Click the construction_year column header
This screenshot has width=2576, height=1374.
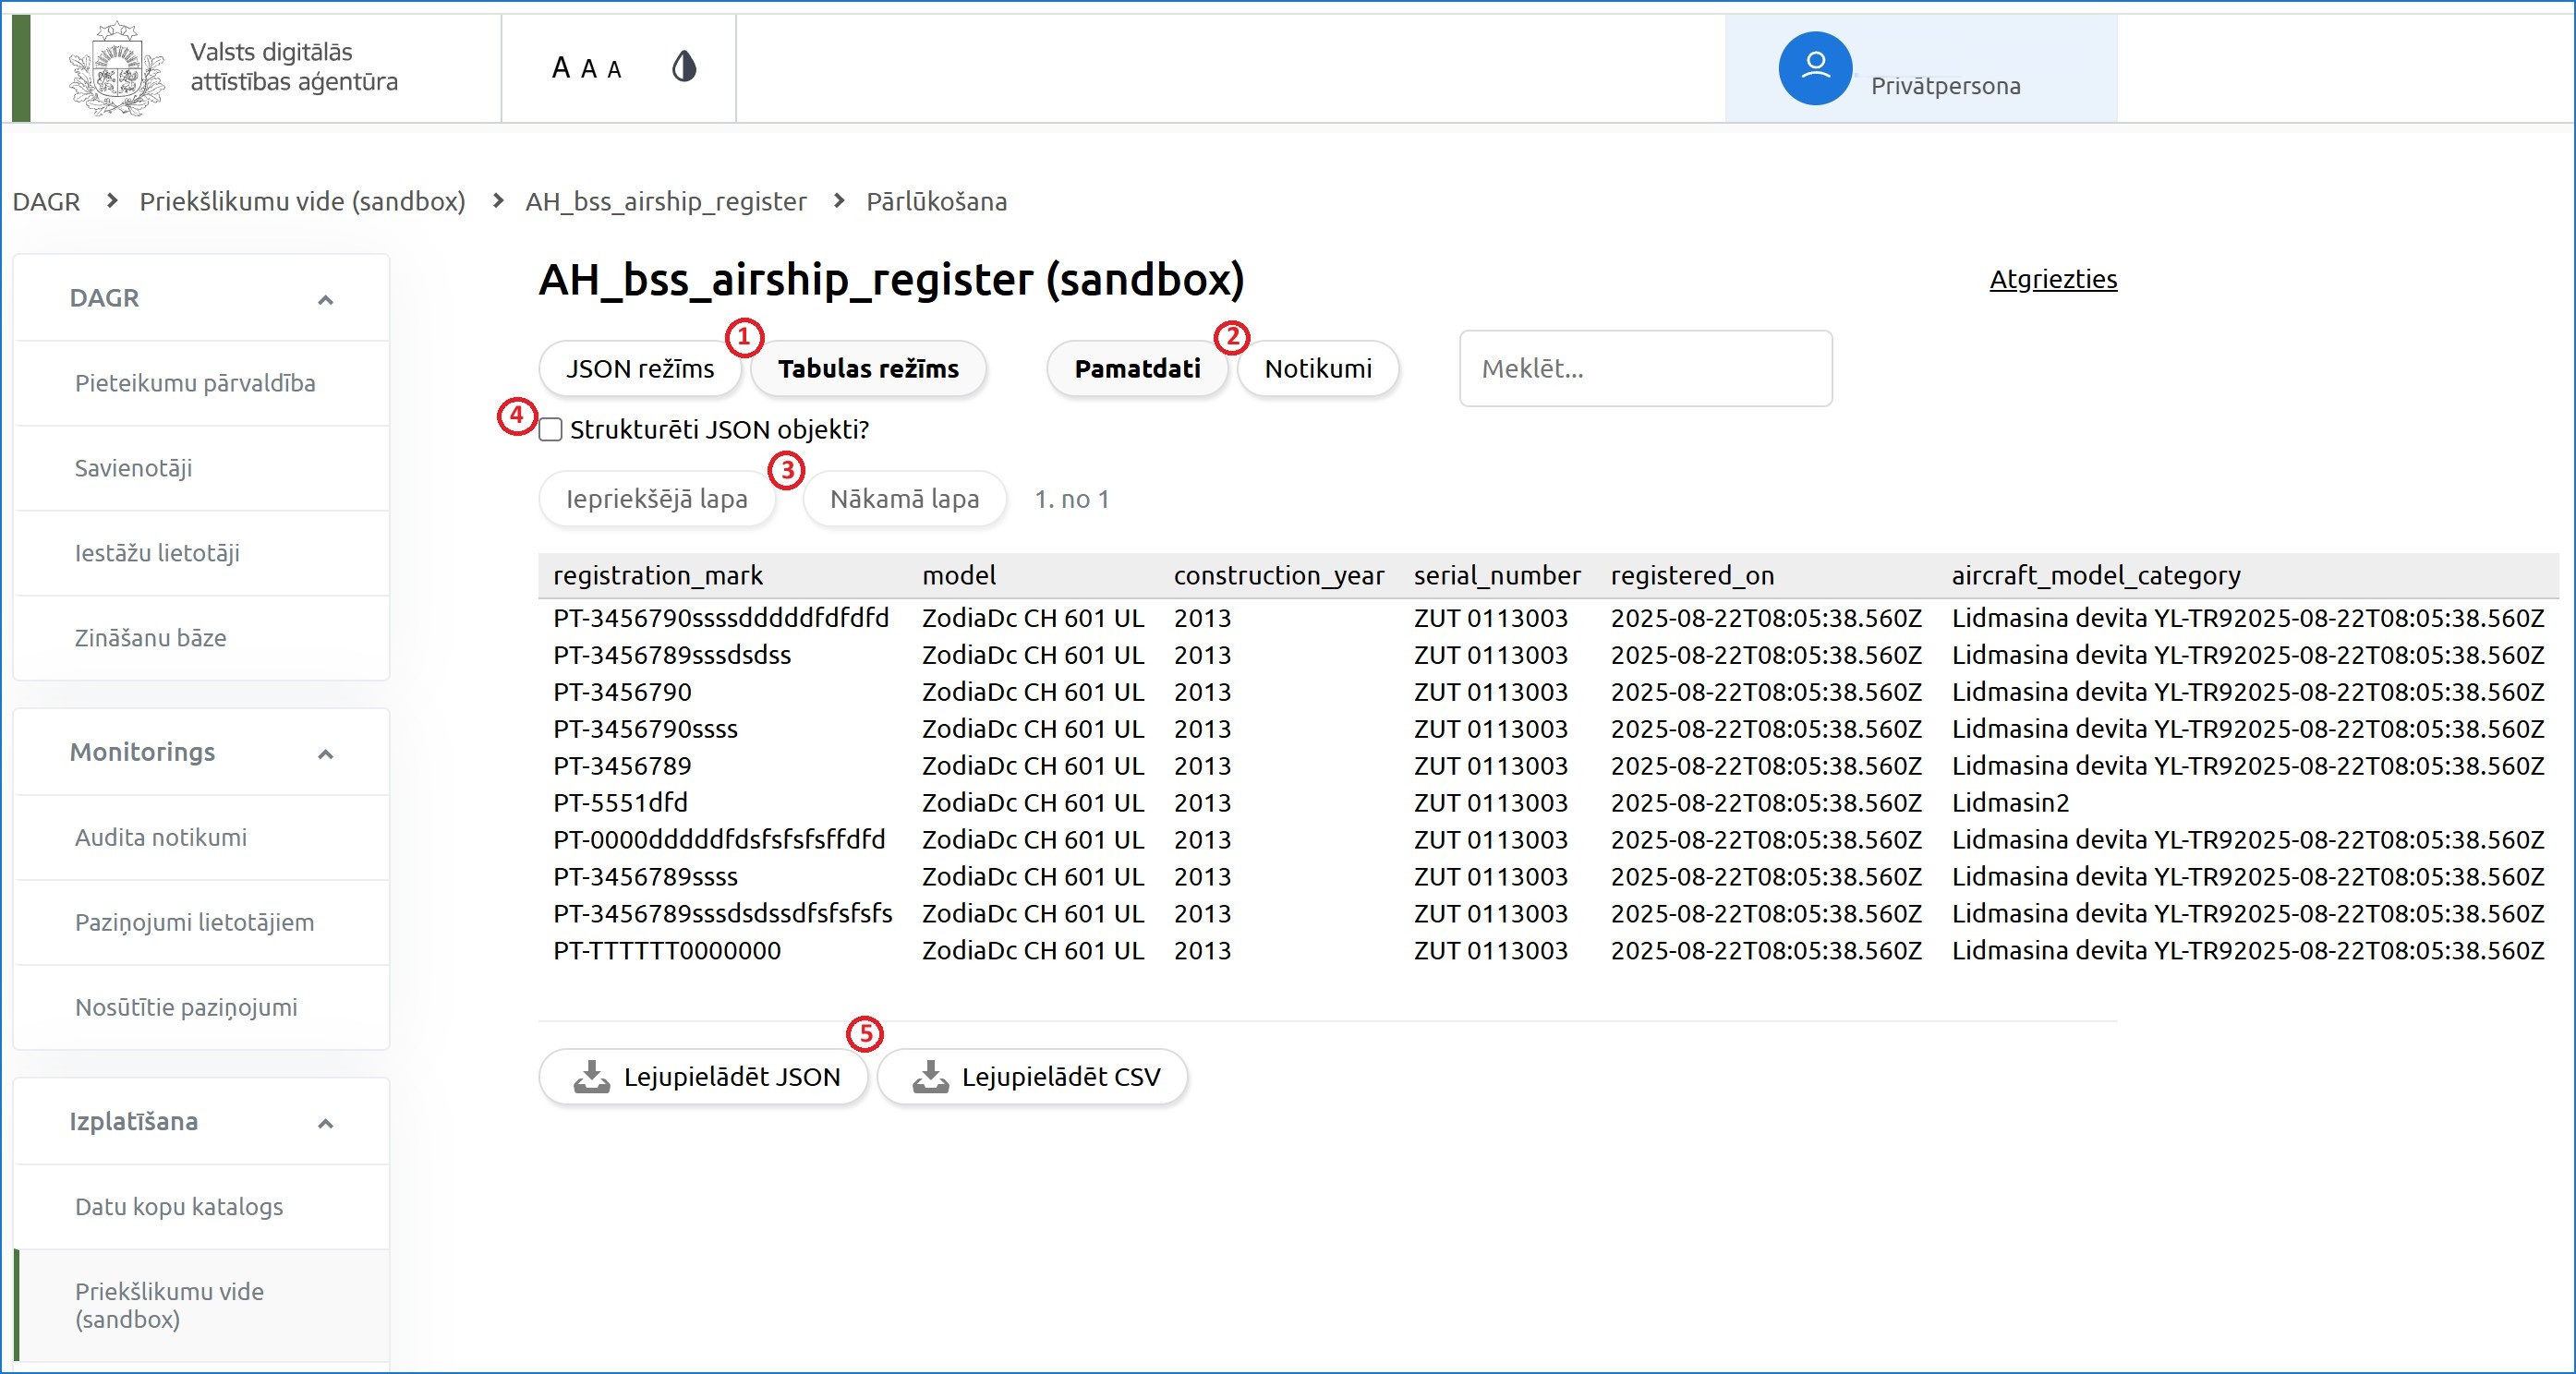pyautogui.click(x=1279, y=576)
